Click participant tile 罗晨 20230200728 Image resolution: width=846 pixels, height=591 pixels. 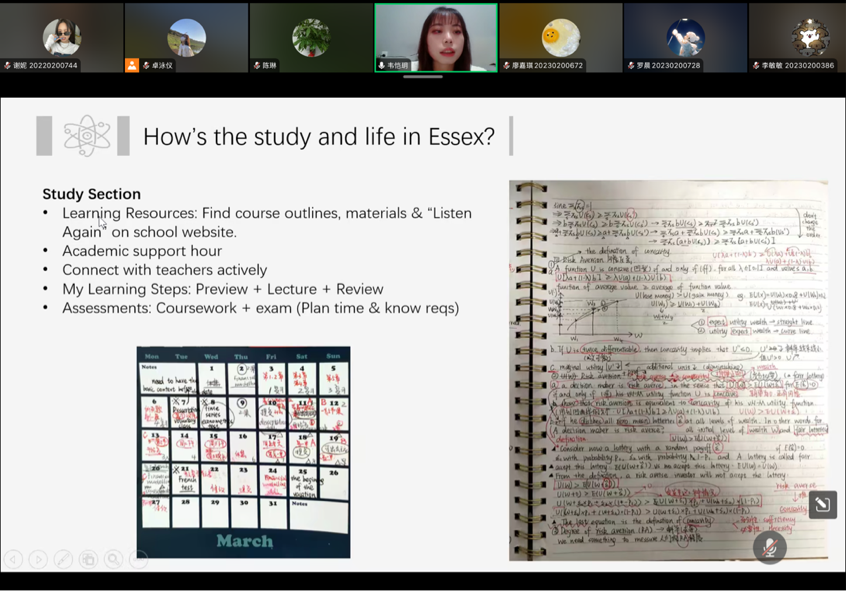tap(685, 37)
